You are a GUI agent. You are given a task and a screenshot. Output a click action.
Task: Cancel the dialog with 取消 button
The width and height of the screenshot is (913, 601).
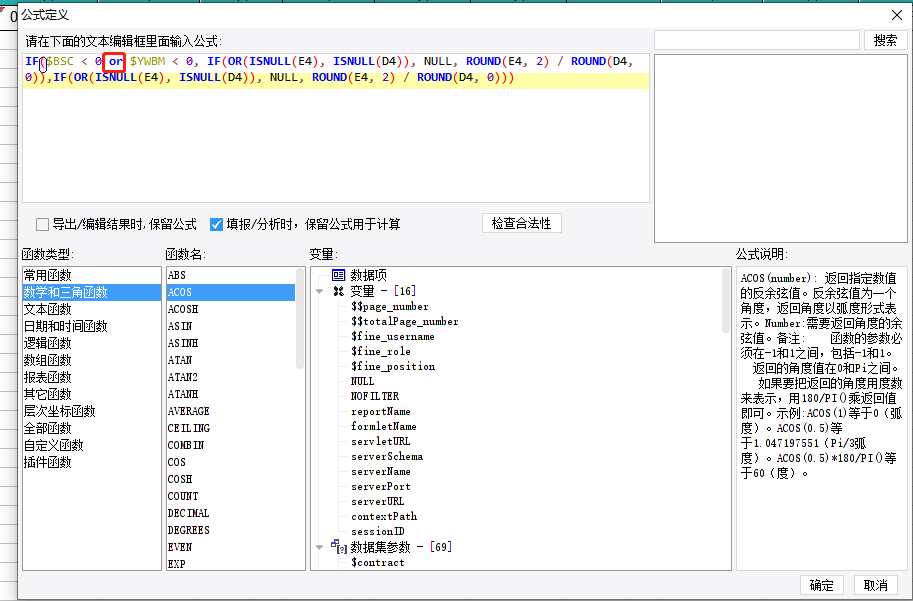875,585
